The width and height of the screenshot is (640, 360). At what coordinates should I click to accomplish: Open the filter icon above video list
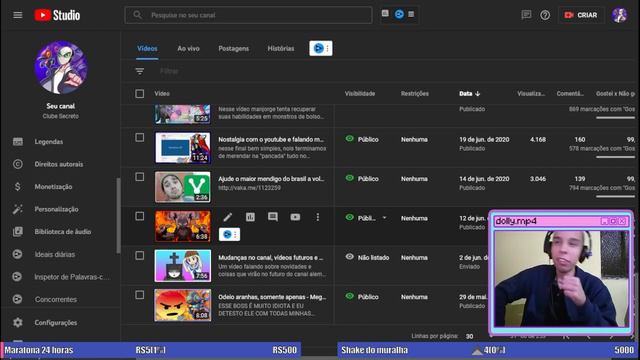(x=140, y=71)
